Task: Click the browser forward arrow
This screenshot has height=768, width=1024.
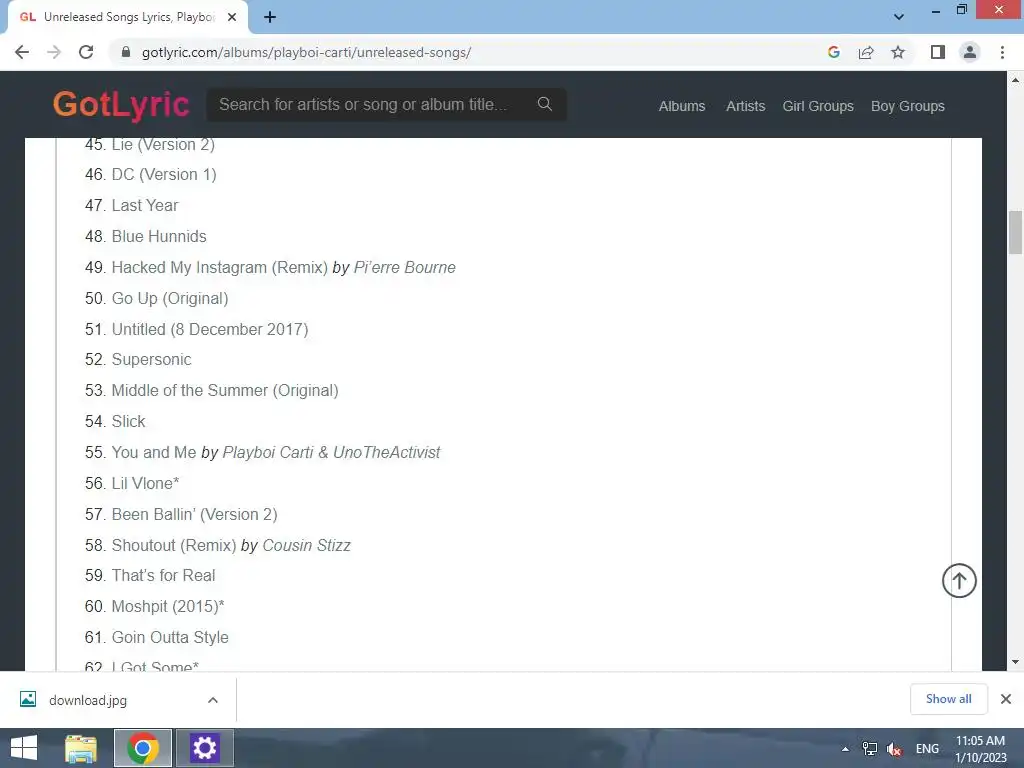Action: click(x=54, y=52)
